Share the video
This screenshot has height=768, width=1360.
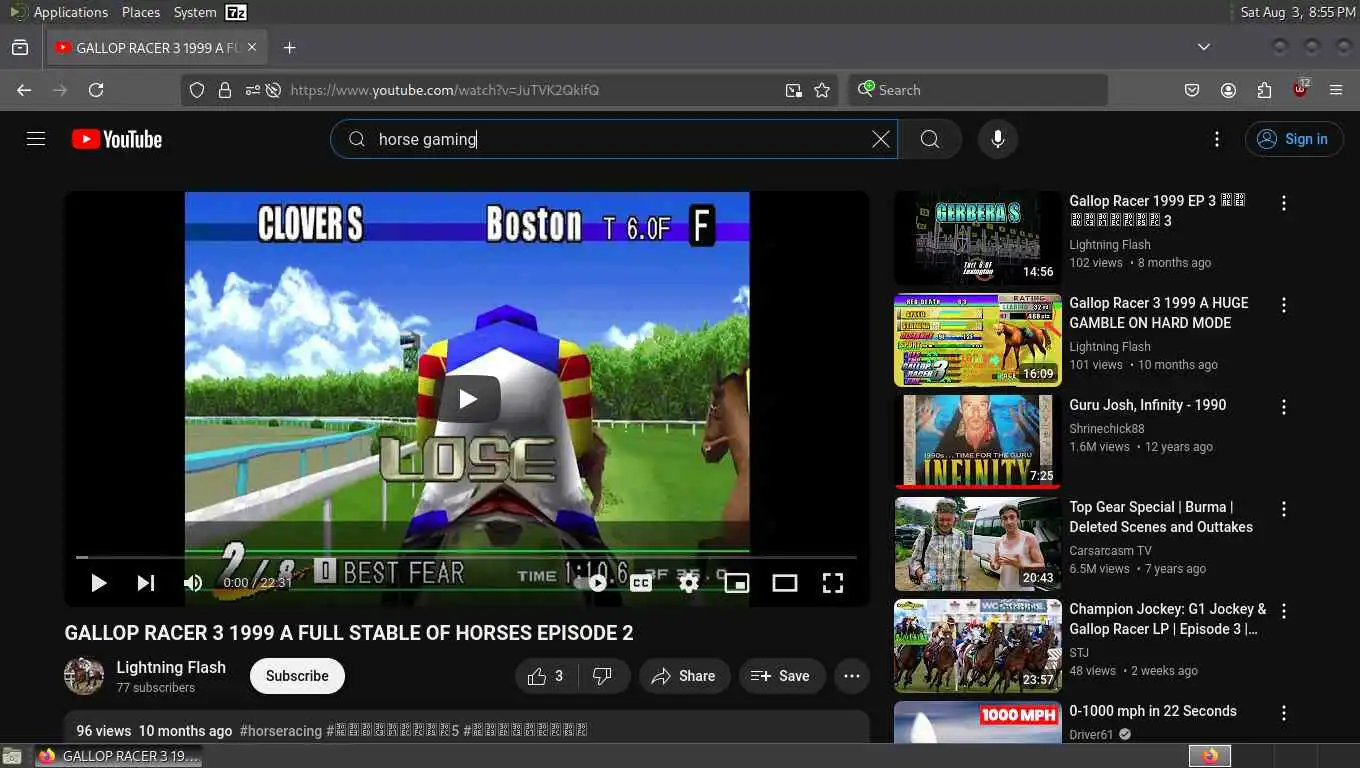click(684, 676)
